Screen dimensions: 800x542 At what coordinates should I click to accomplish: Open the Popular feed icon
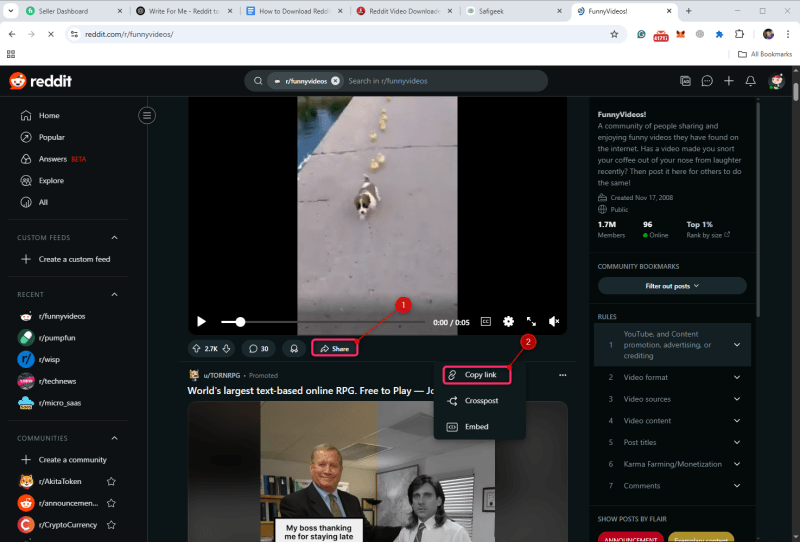click(26, 137)
